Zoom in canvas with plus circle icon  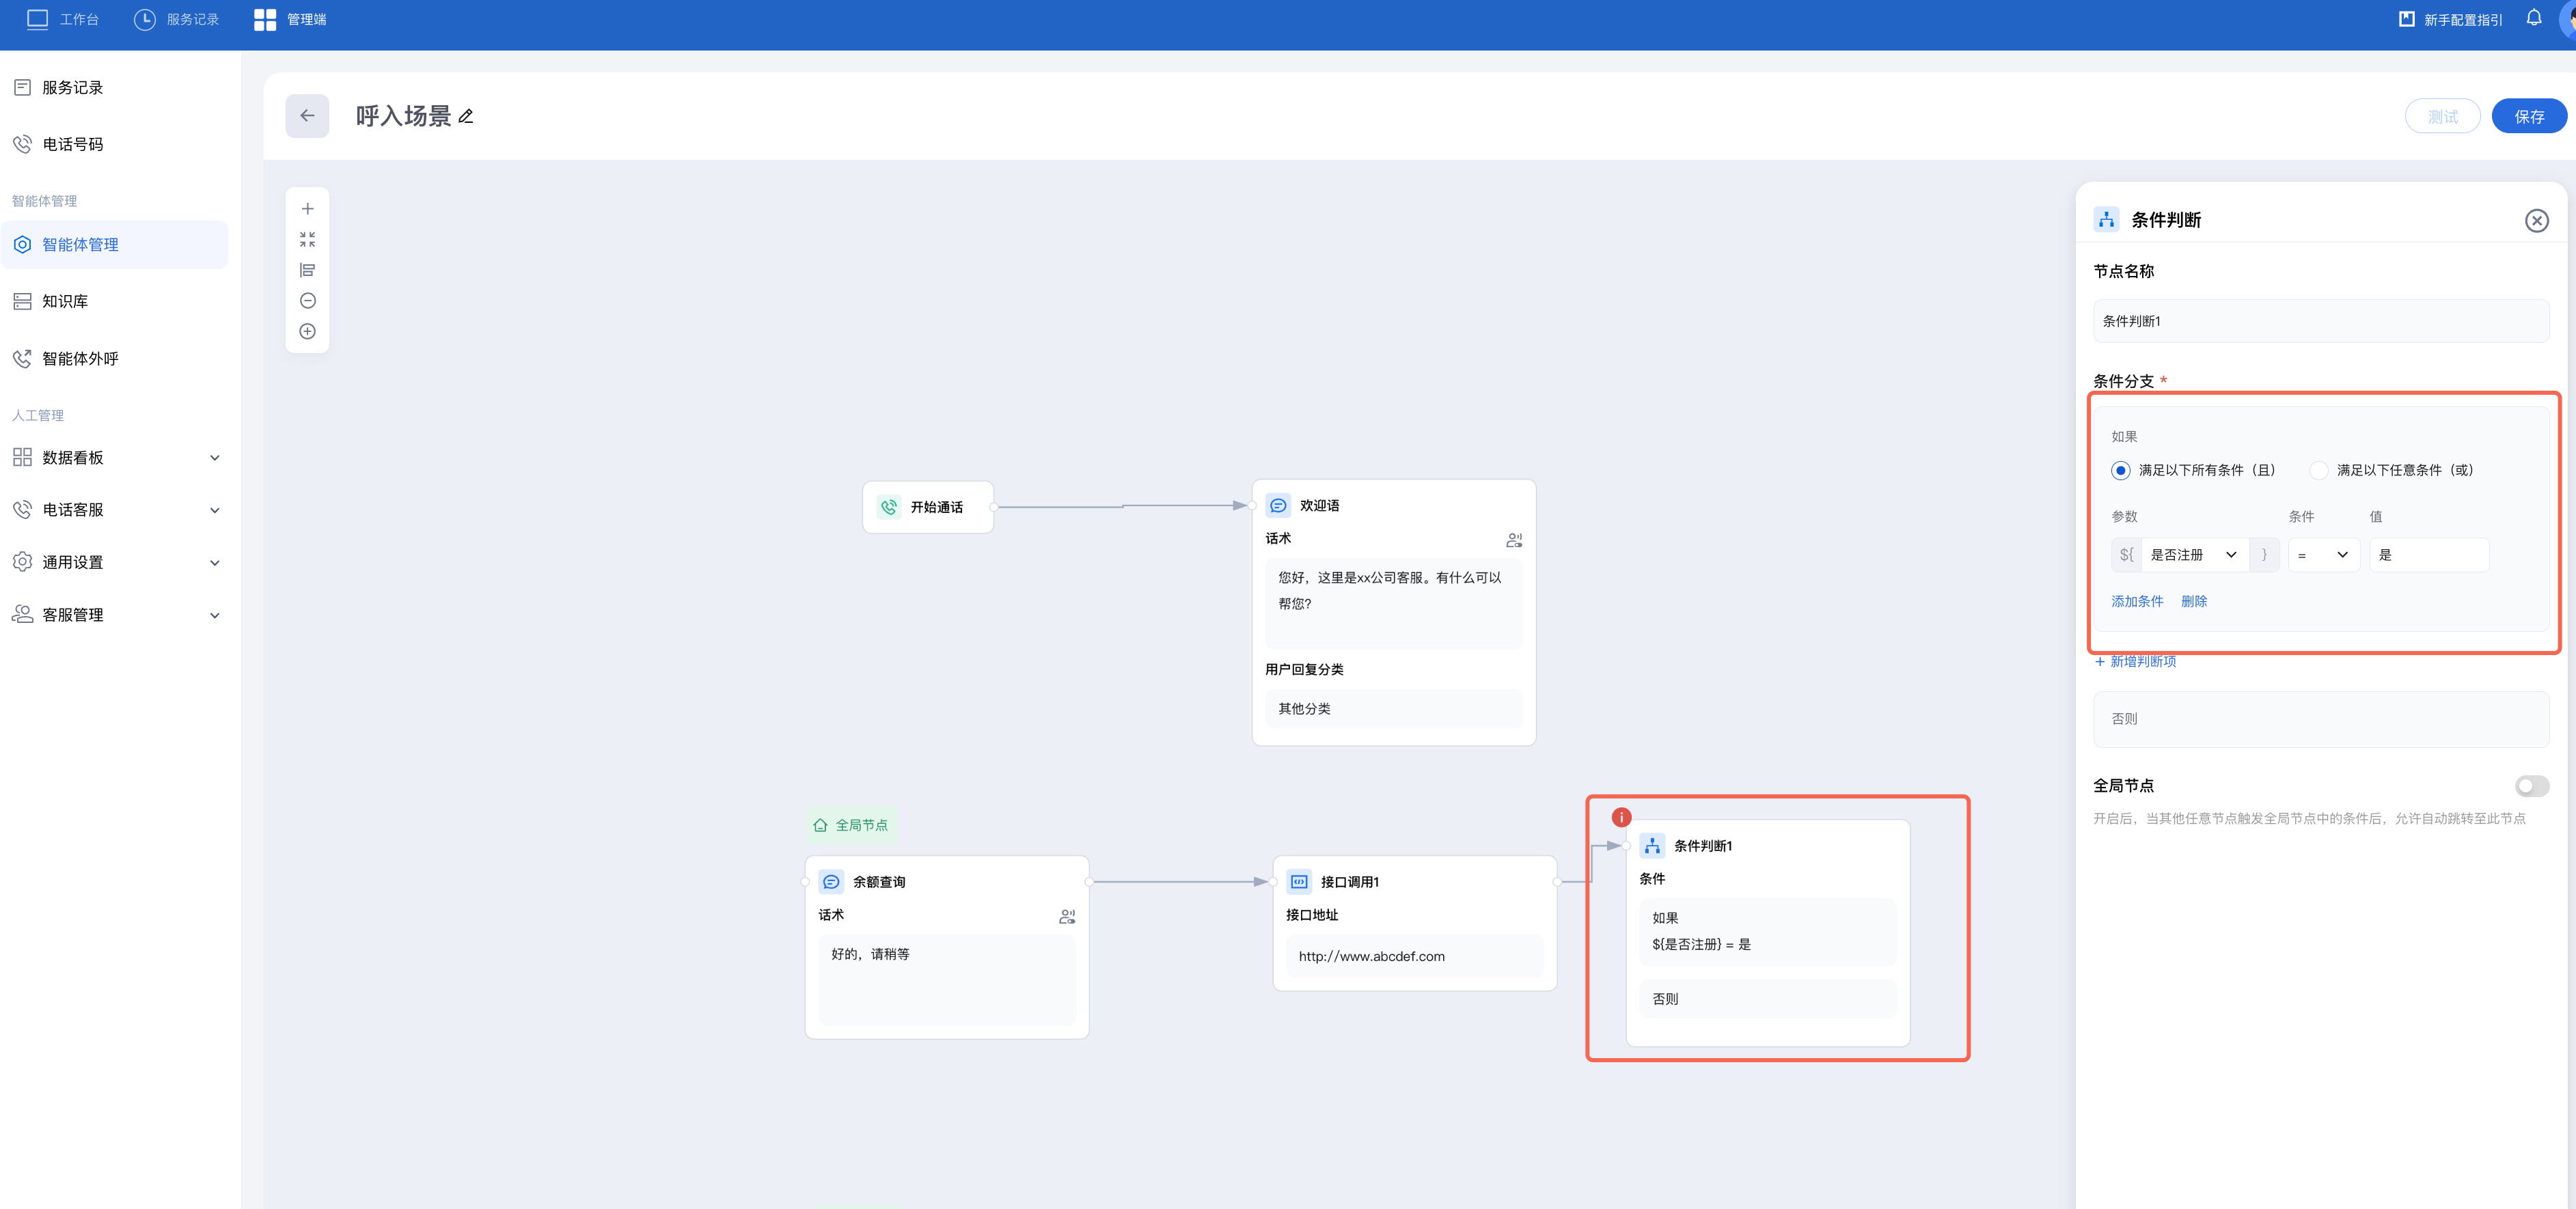coord(307,331)
